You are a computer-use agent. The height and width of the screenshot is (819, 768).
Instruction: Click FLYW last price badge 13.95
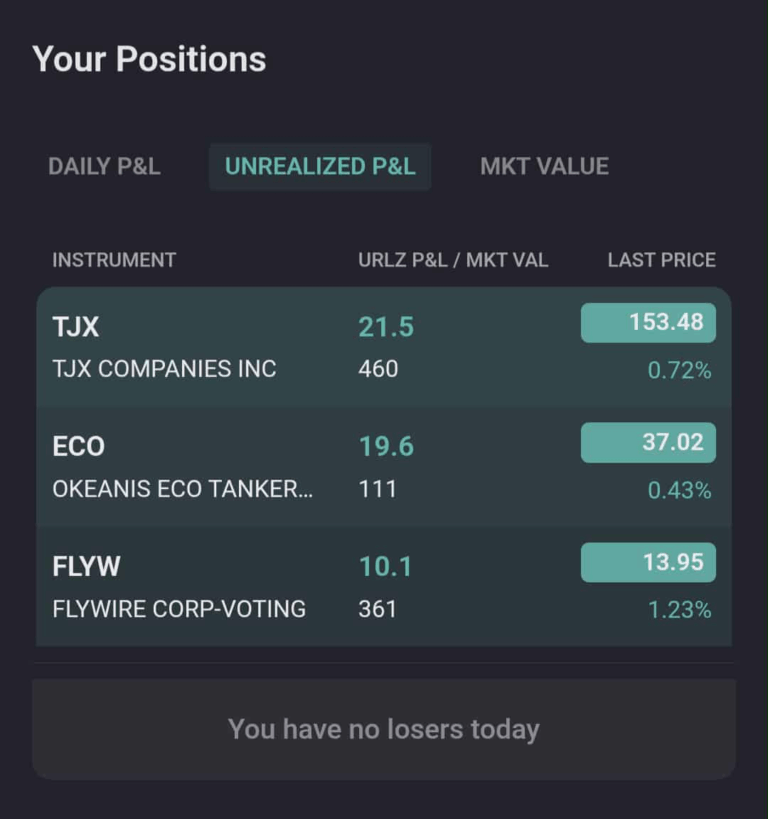pyautogui.click(x=648, y=563)
